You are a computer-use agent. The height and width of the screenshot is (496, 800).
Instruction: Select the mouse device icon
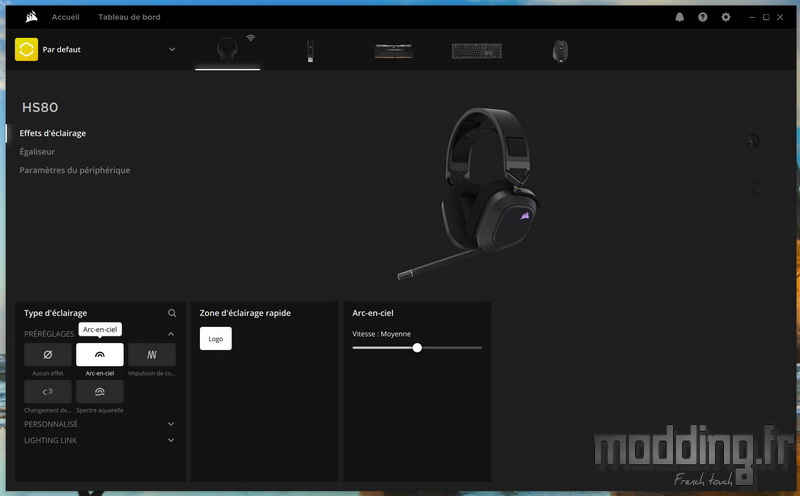(560, 51)
